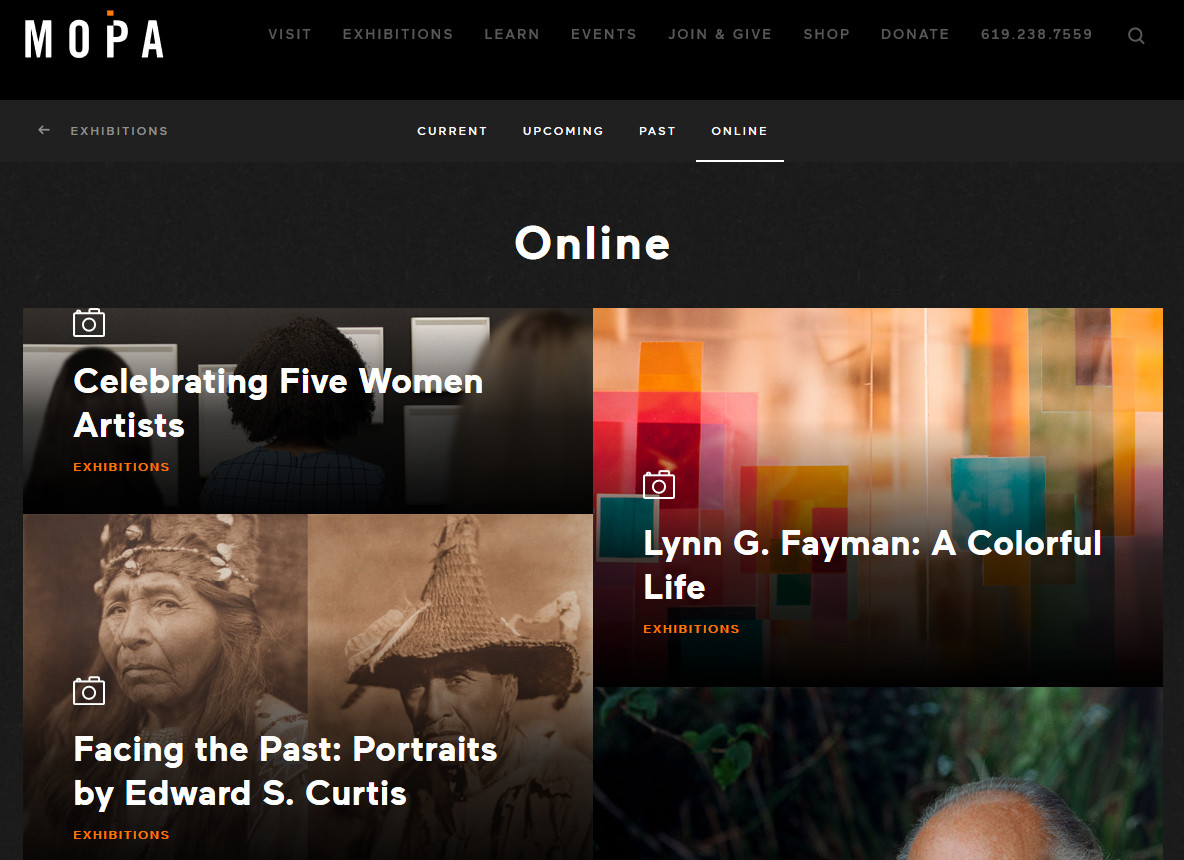The height and width of the screenshot is (860, 1184).
Task: Switch to the UPCOMING exhibitions tab
Action: pyautogui.click(x=563, y=131)
